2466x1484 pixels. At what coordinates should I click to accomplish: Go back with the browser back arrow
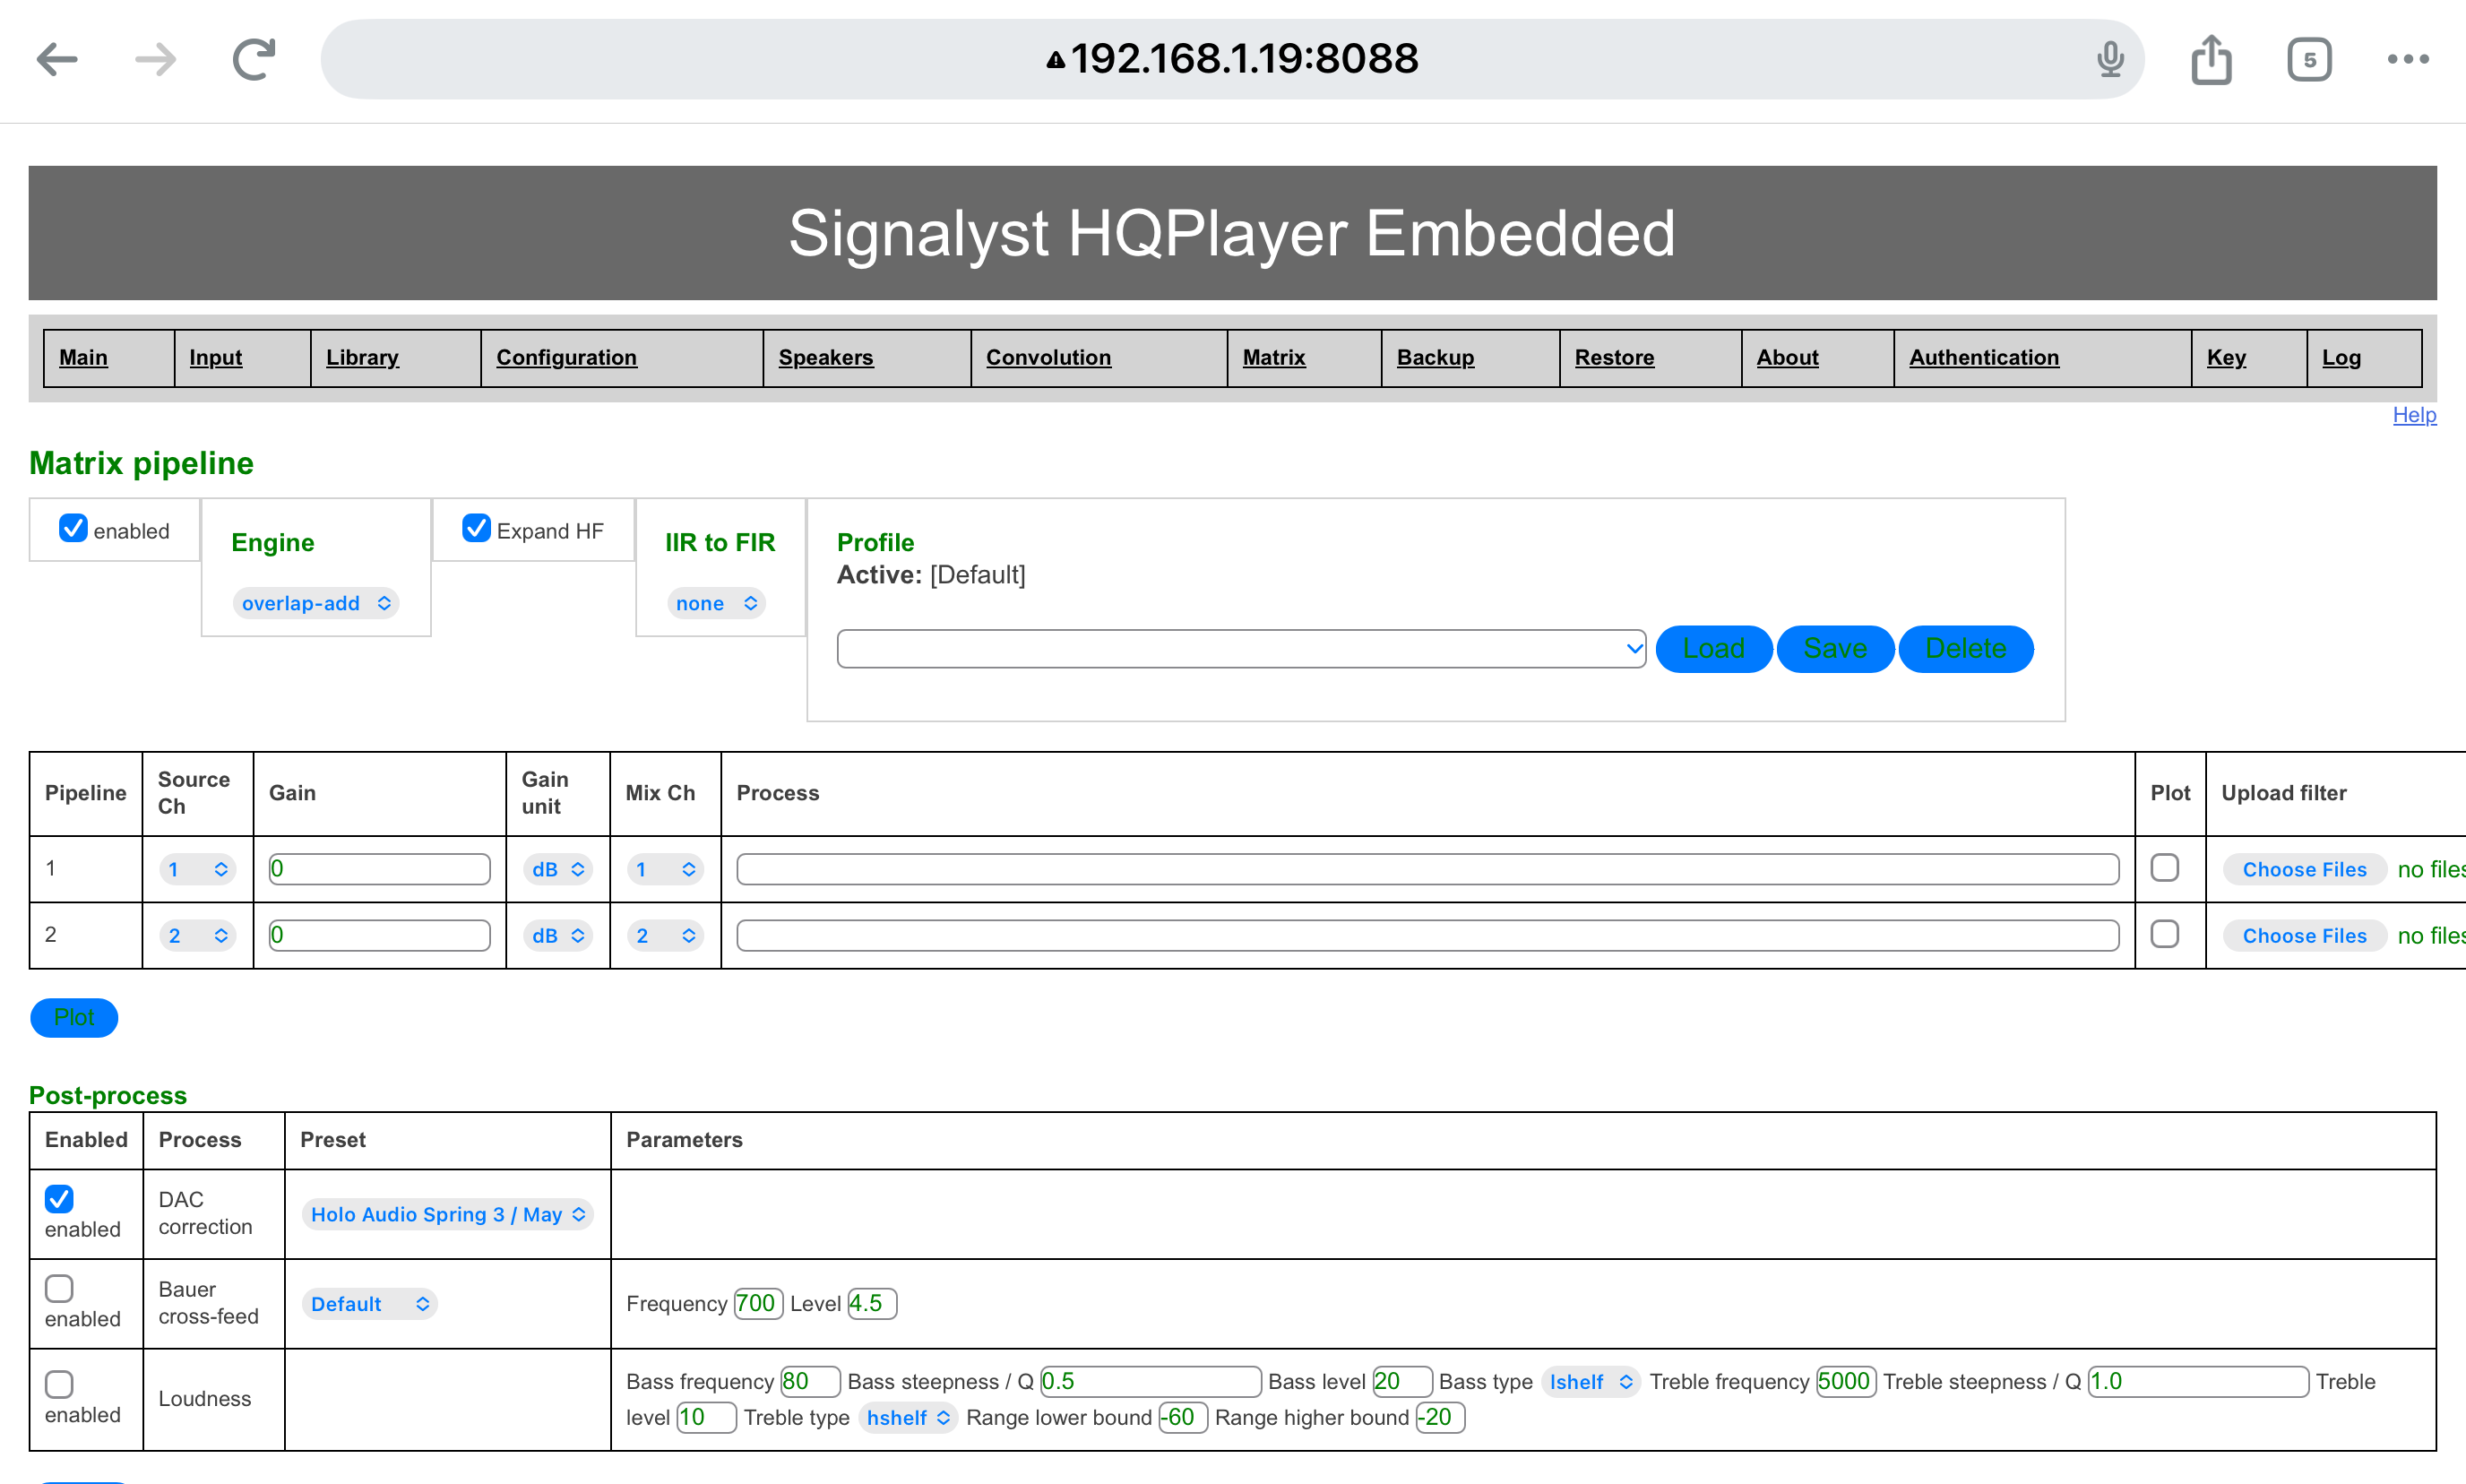tap(57, 59)
